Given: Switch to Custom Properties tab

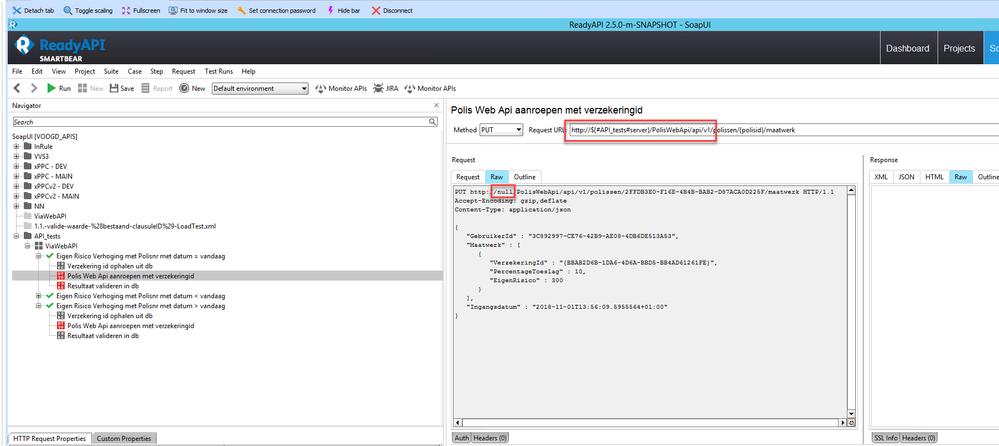Looking at the screenshot, I should coord(124,439).
